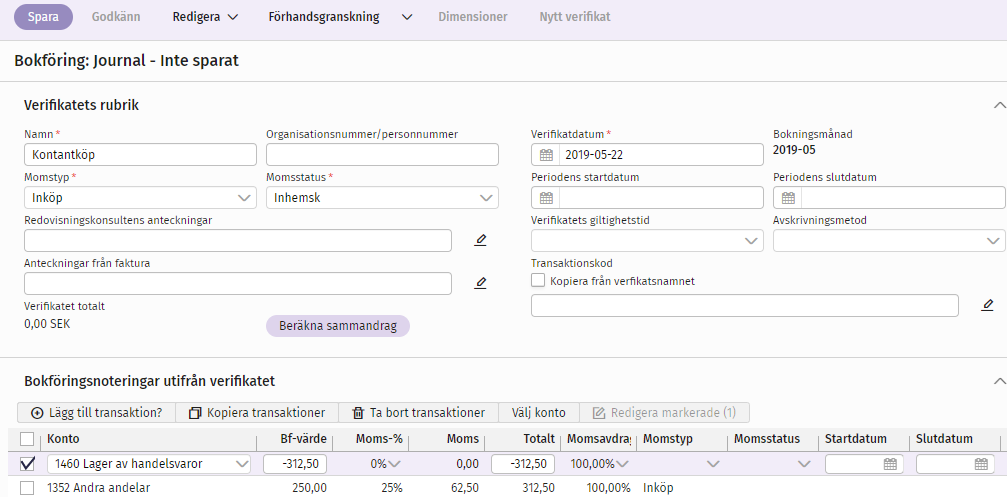Open Slutdatum calendar in the 1460 row
The height and width of the screenshot is (497, 1007).
tap(981, 464)
